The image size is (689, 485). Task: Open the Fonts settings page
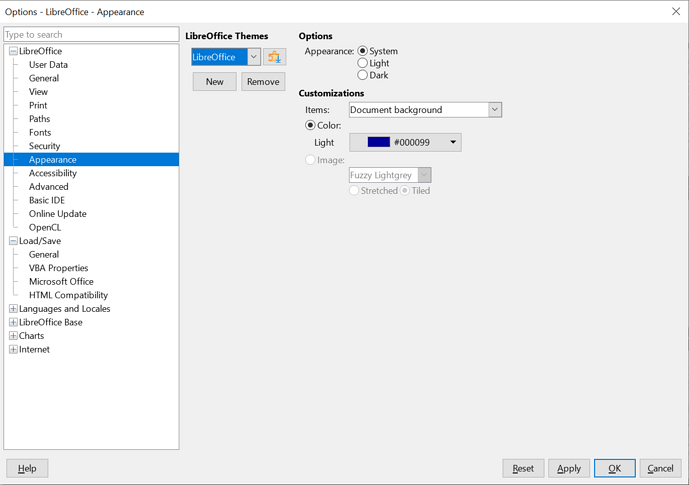(x=40, y=133)
